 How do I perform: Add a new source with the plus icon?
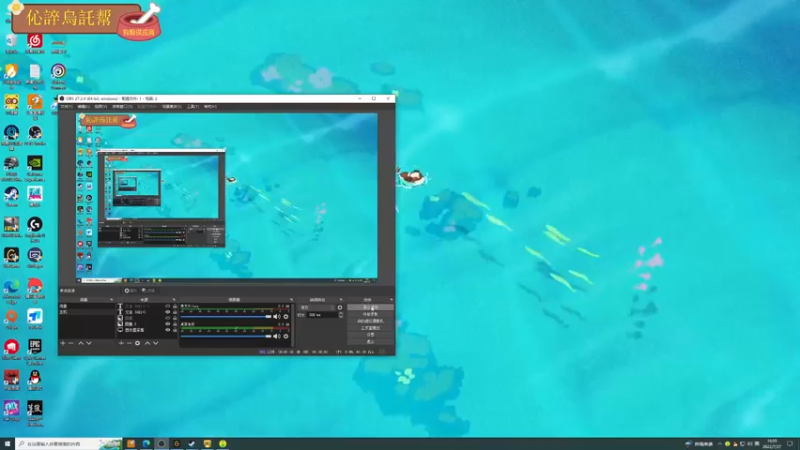(121, 343)
